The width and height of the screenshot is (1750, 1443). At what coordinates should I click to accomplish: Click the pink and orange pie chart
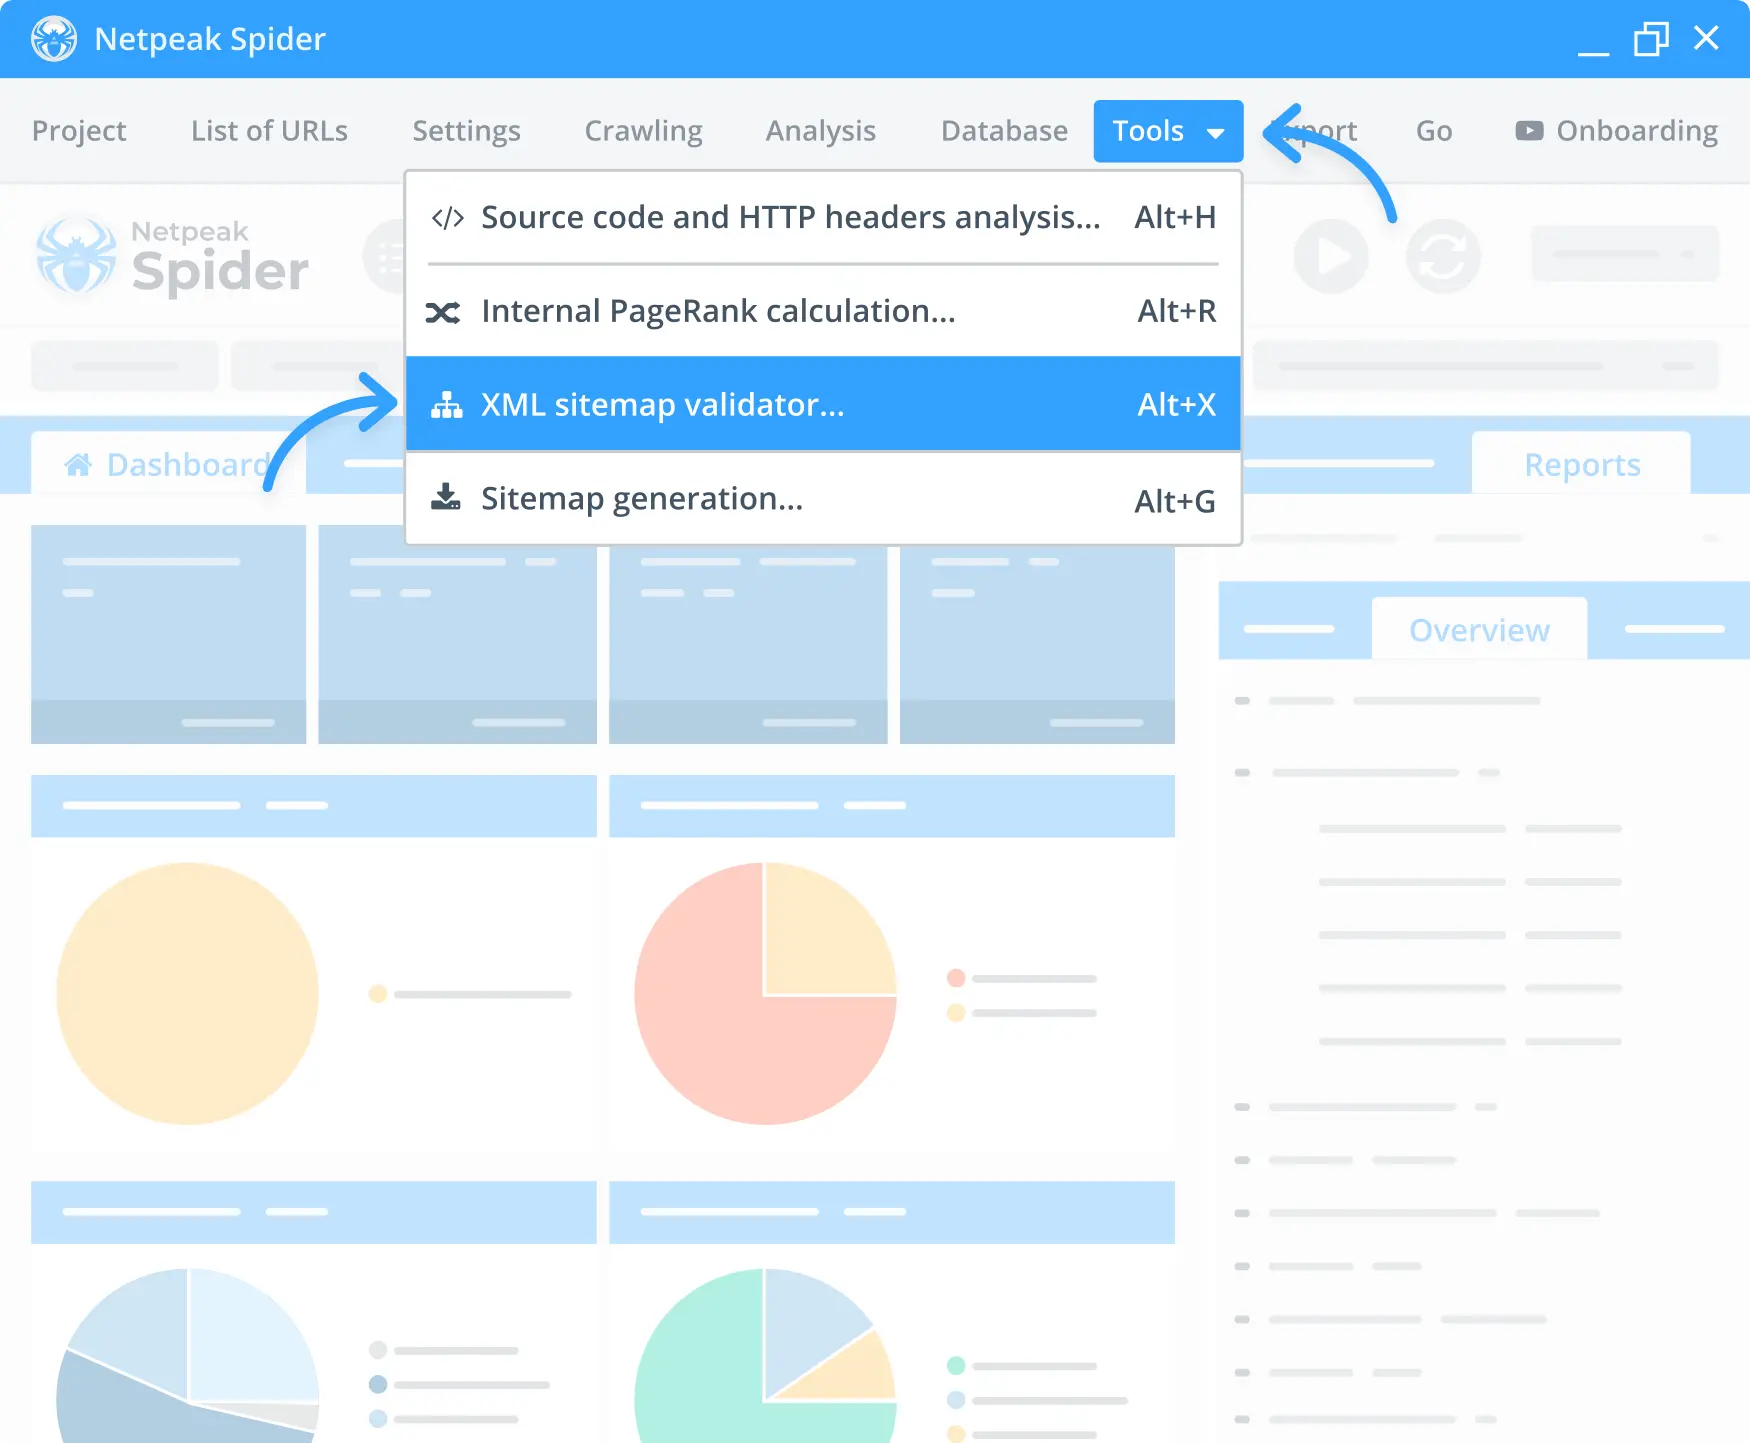pos(765,994)
